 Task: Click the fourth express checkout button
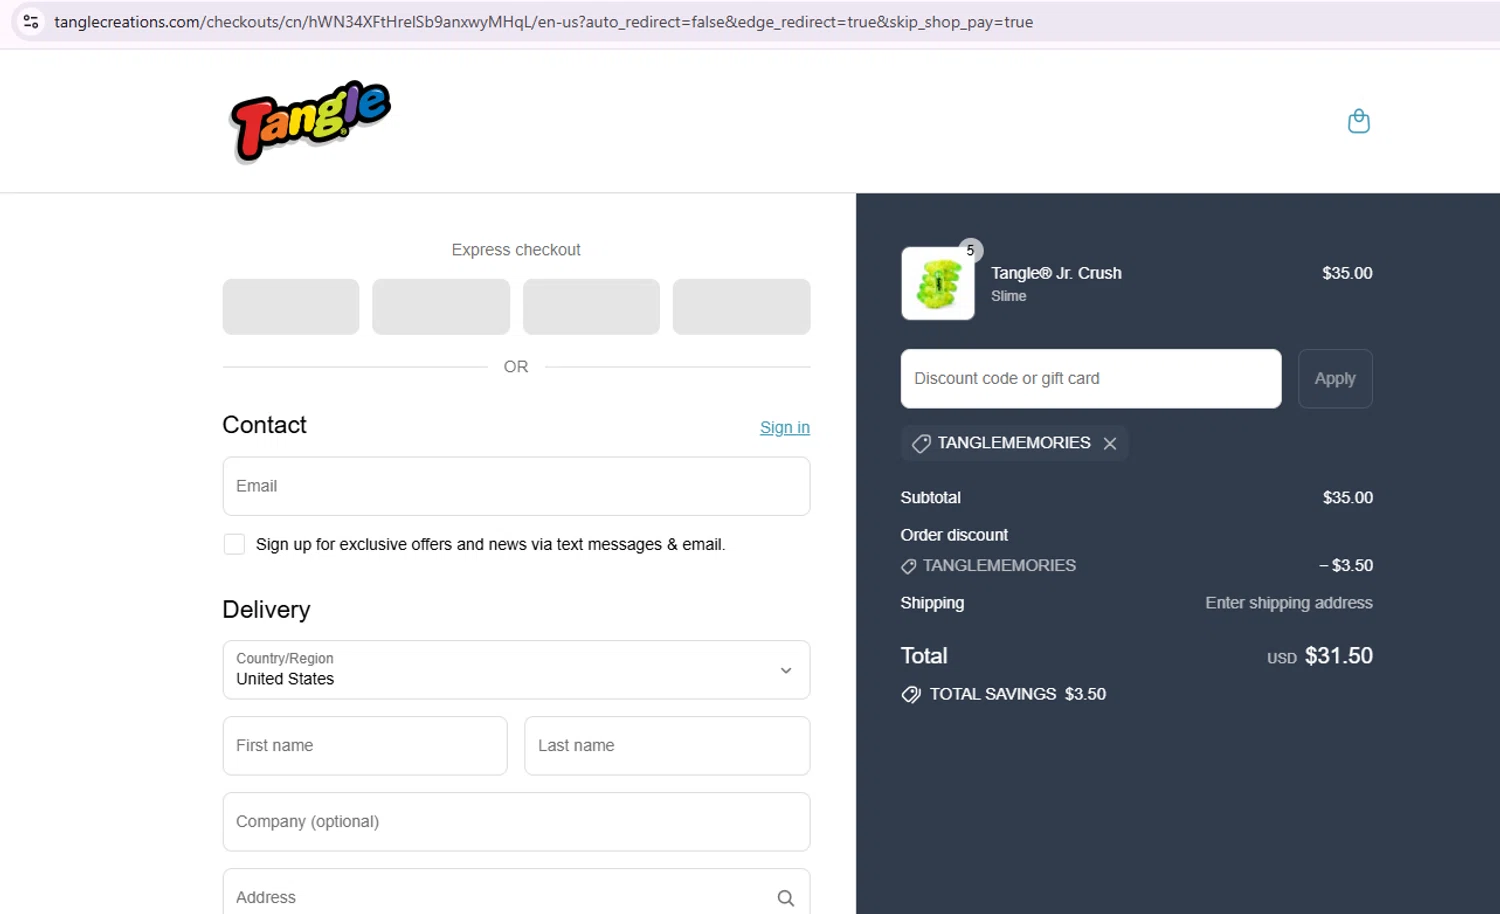point(741,307)
